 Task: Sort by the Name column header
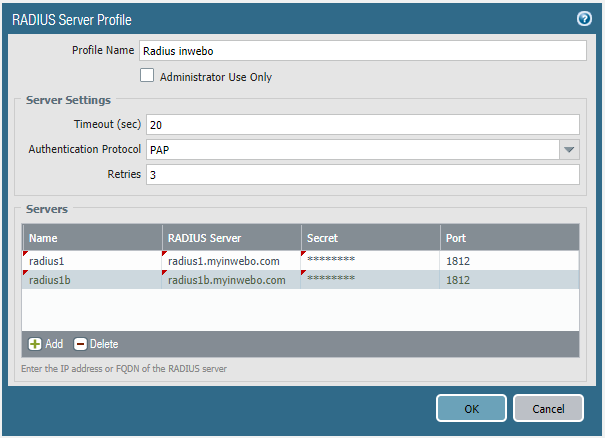pyautogui.click(x=92, y=238)
